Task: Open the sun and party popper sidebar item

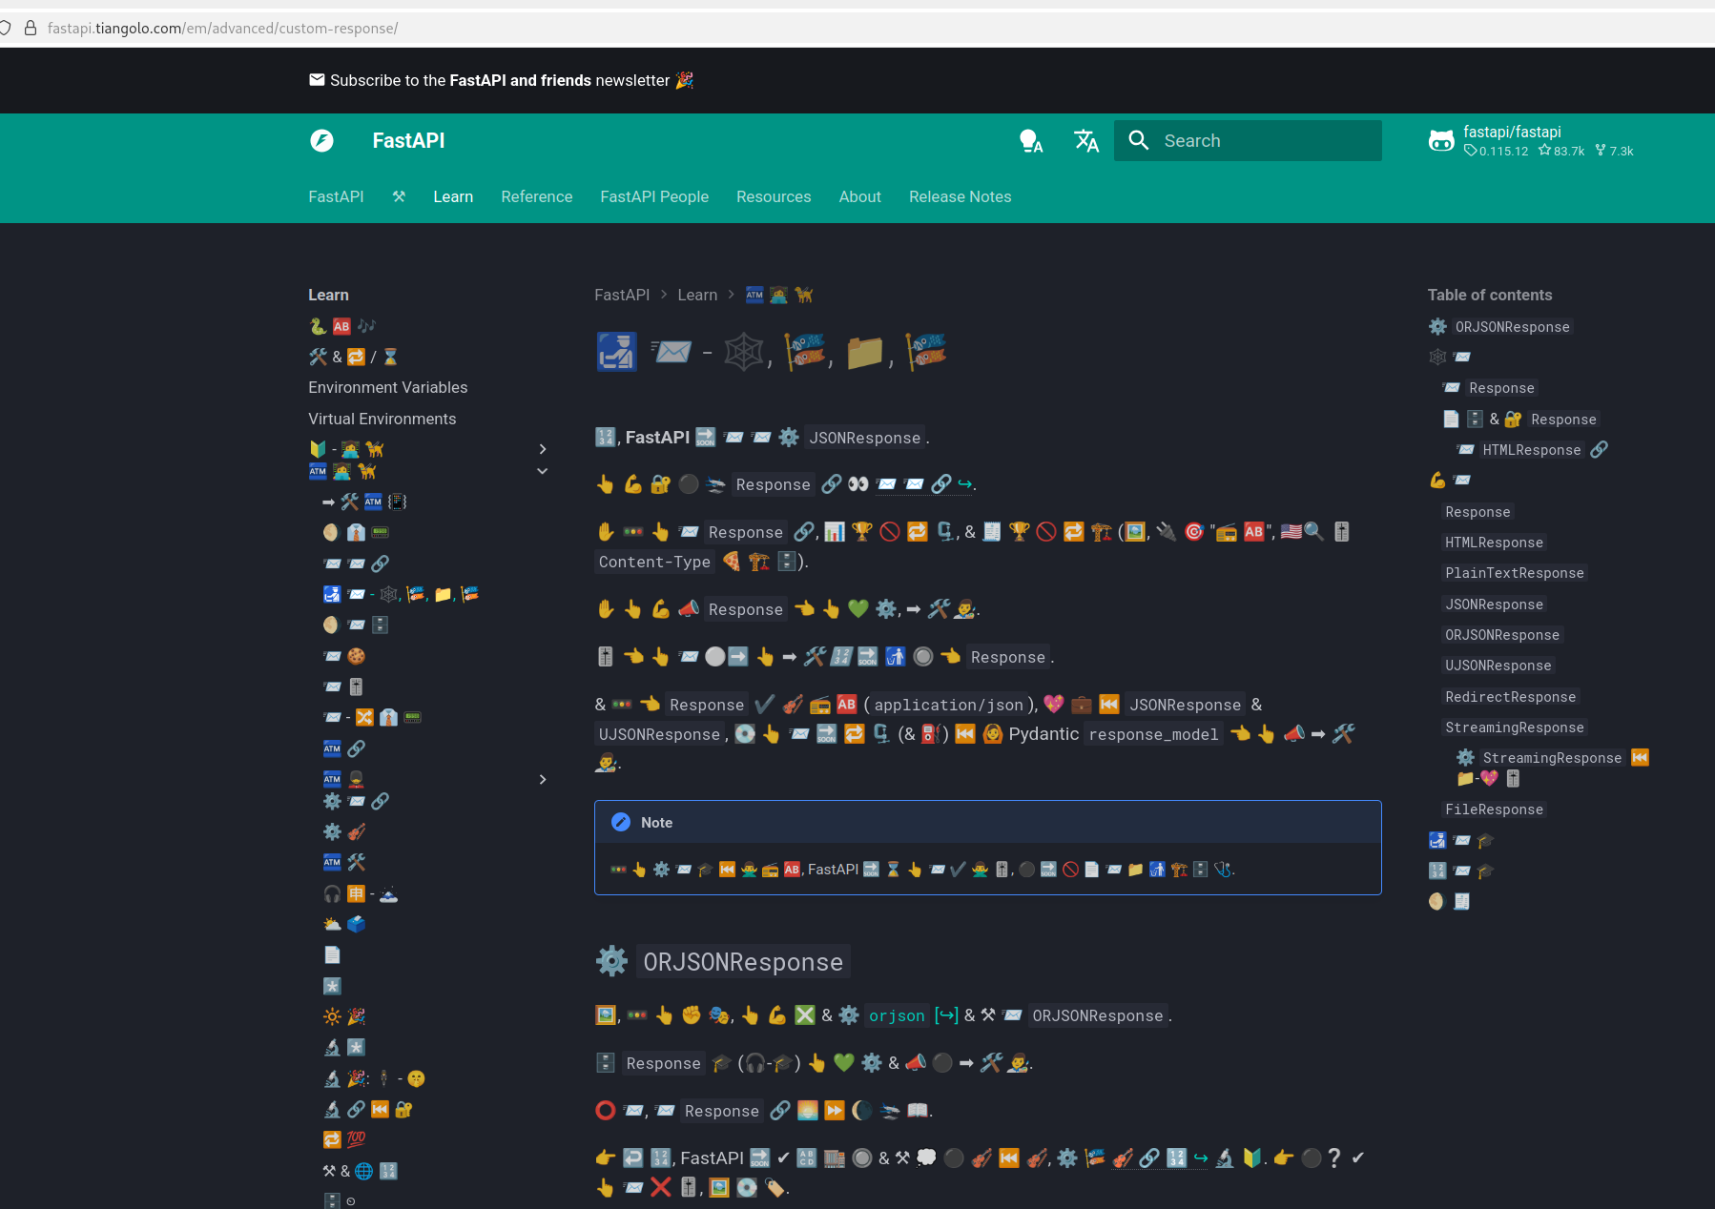Action: pos(344,1017)
